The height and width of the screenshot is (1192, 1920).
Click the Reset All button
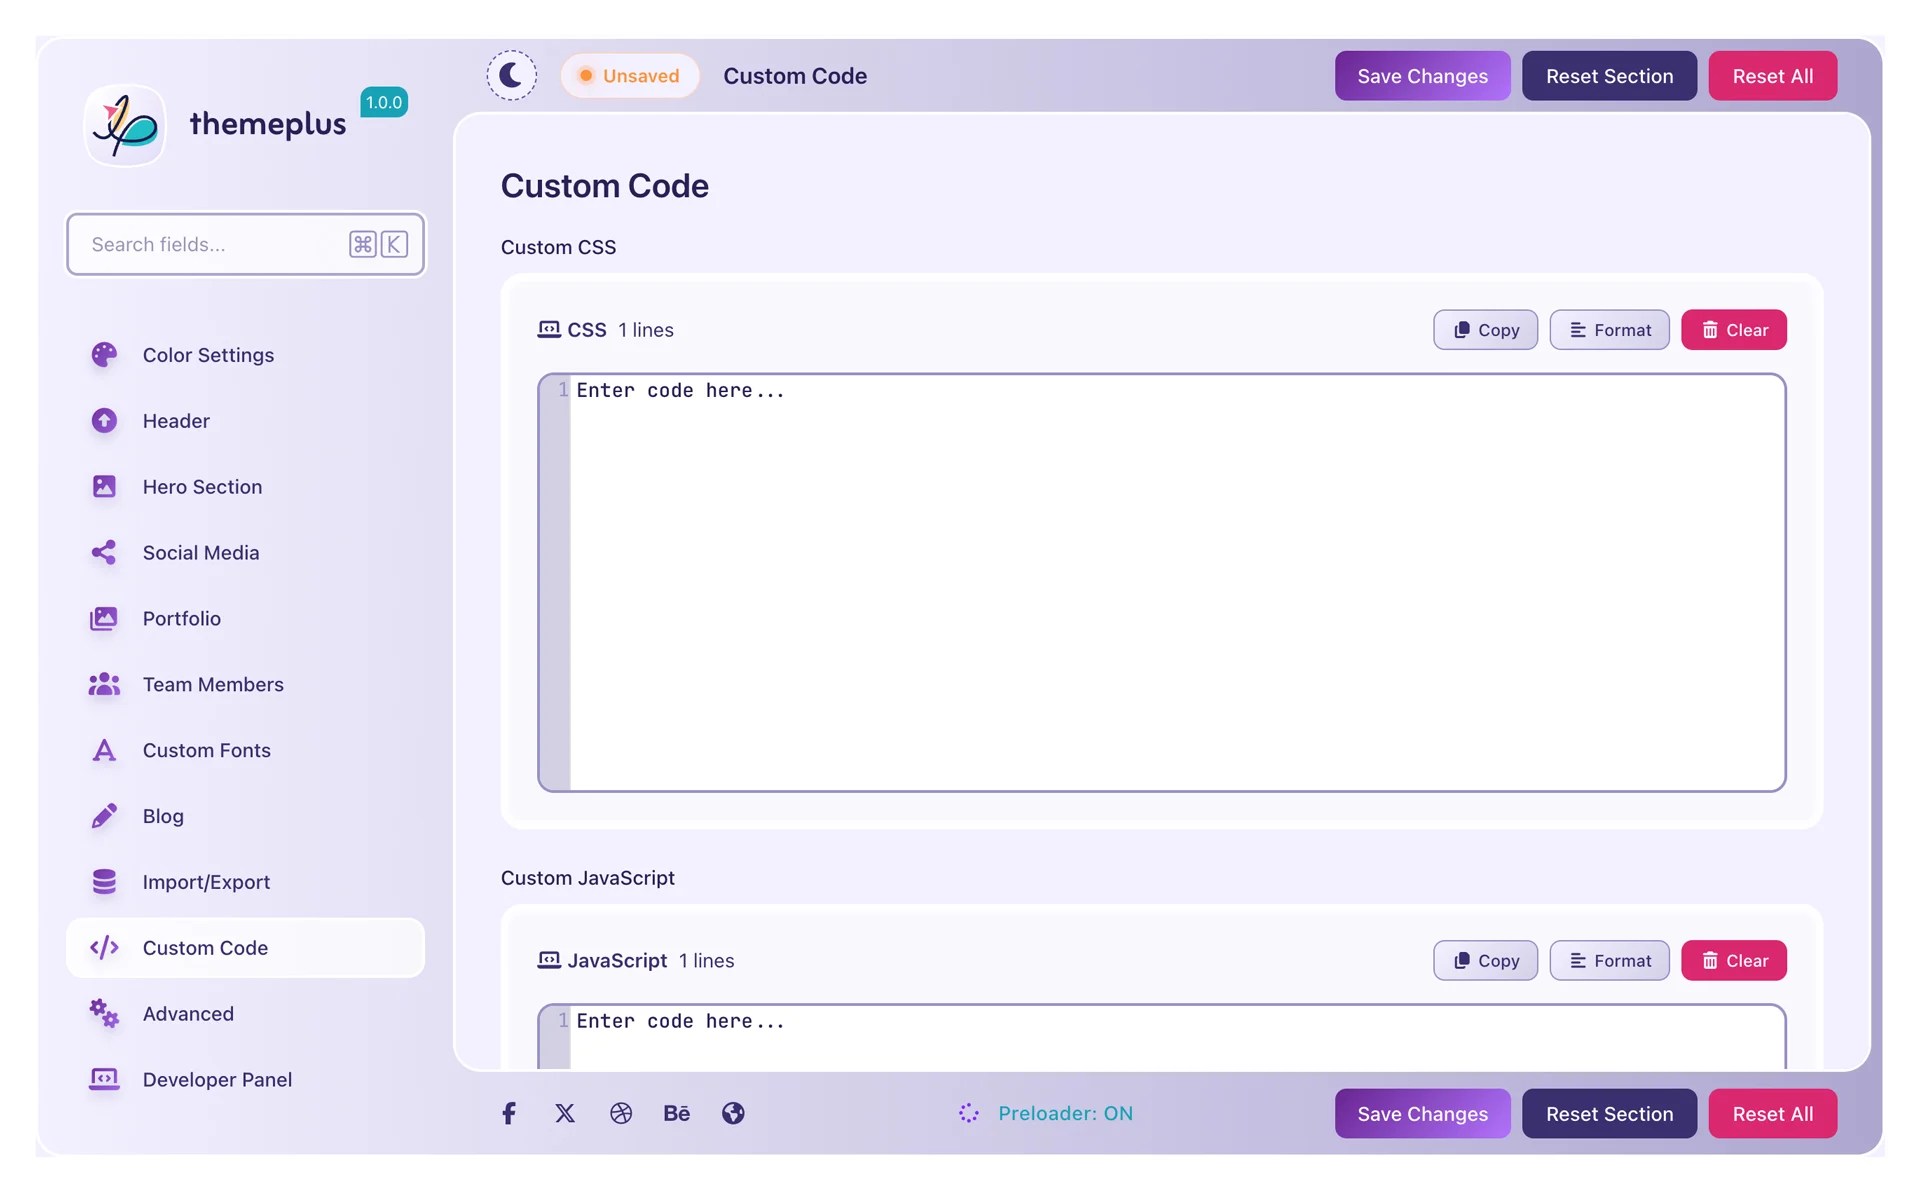click(1772, 75)
